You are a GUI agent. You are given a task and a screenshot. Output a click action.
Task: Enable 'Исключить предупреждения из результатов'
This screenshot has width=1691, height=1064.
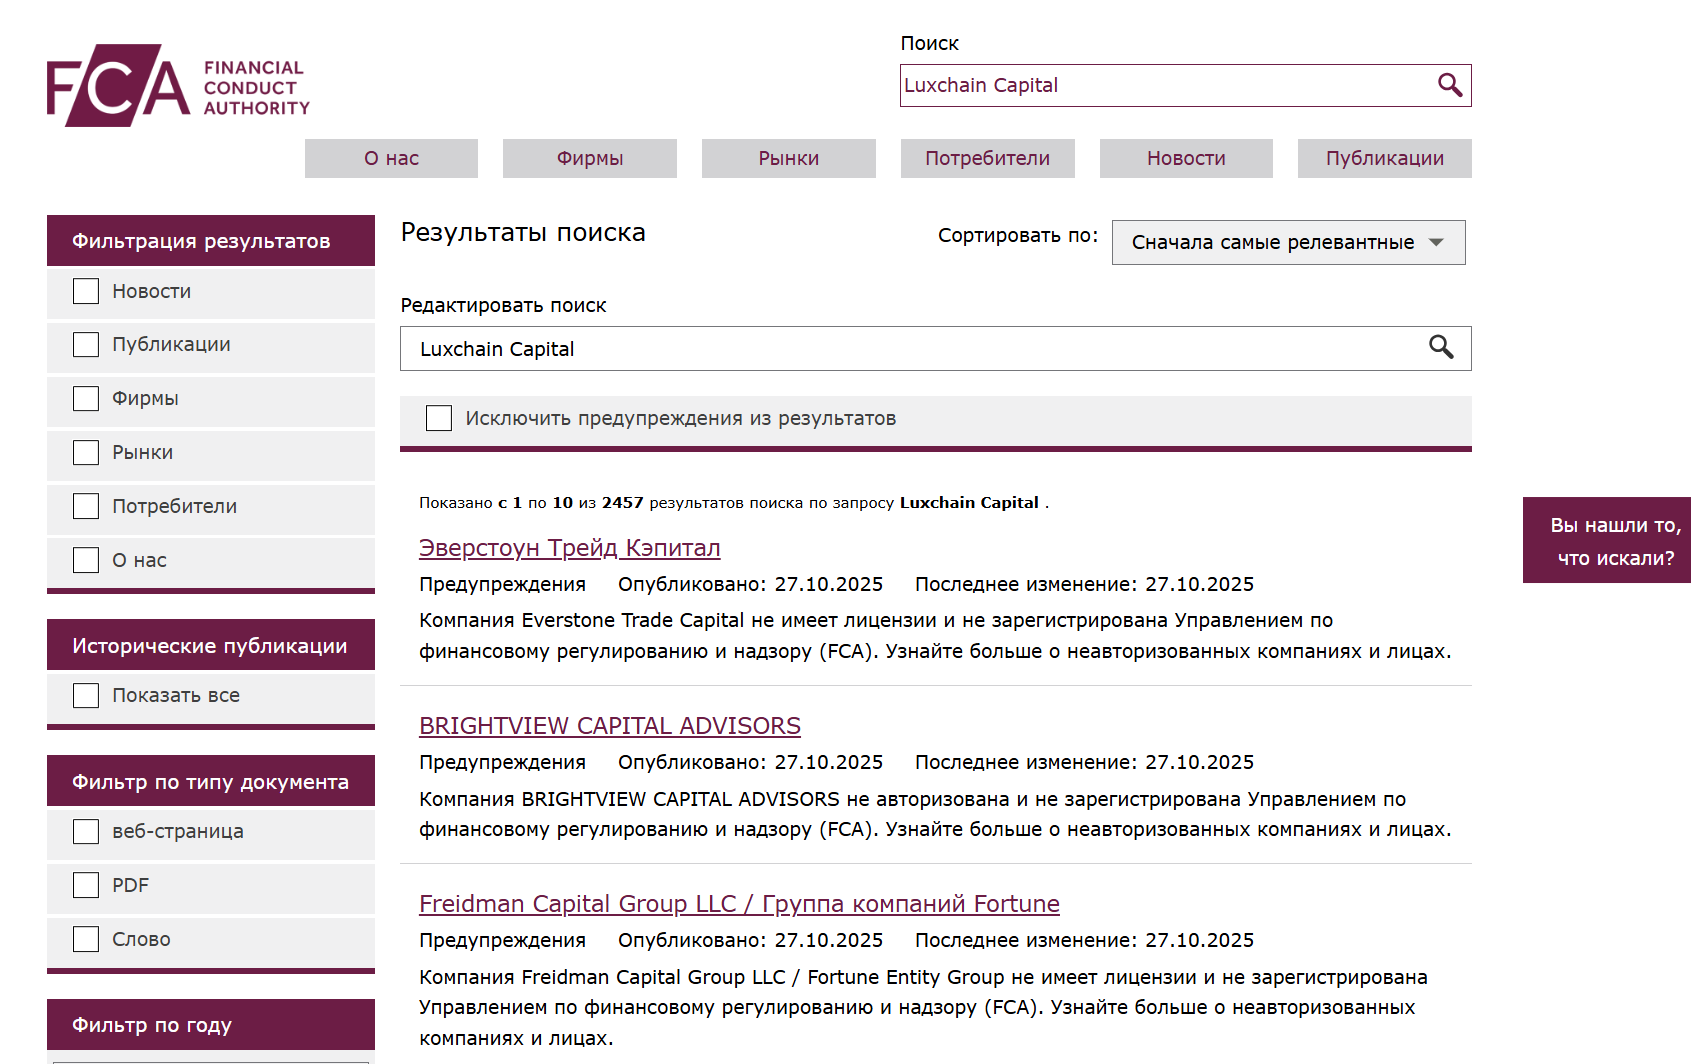pyautogui.click(x=438, y=417)
